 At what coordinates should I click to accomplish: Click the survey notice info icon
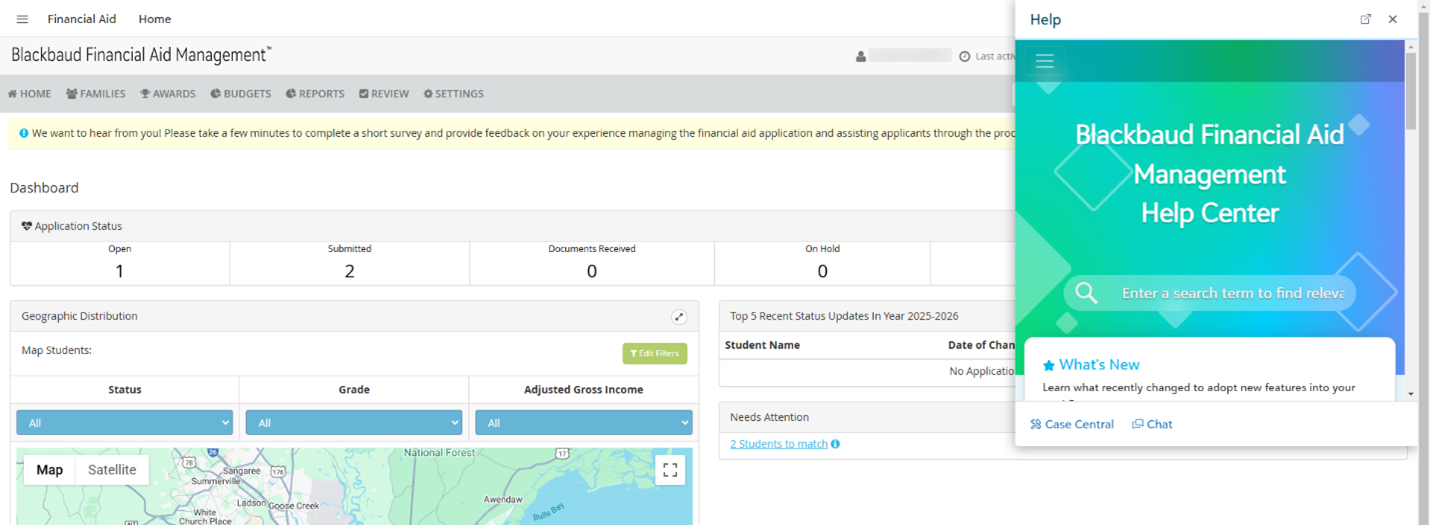click(x=24, y=133)
